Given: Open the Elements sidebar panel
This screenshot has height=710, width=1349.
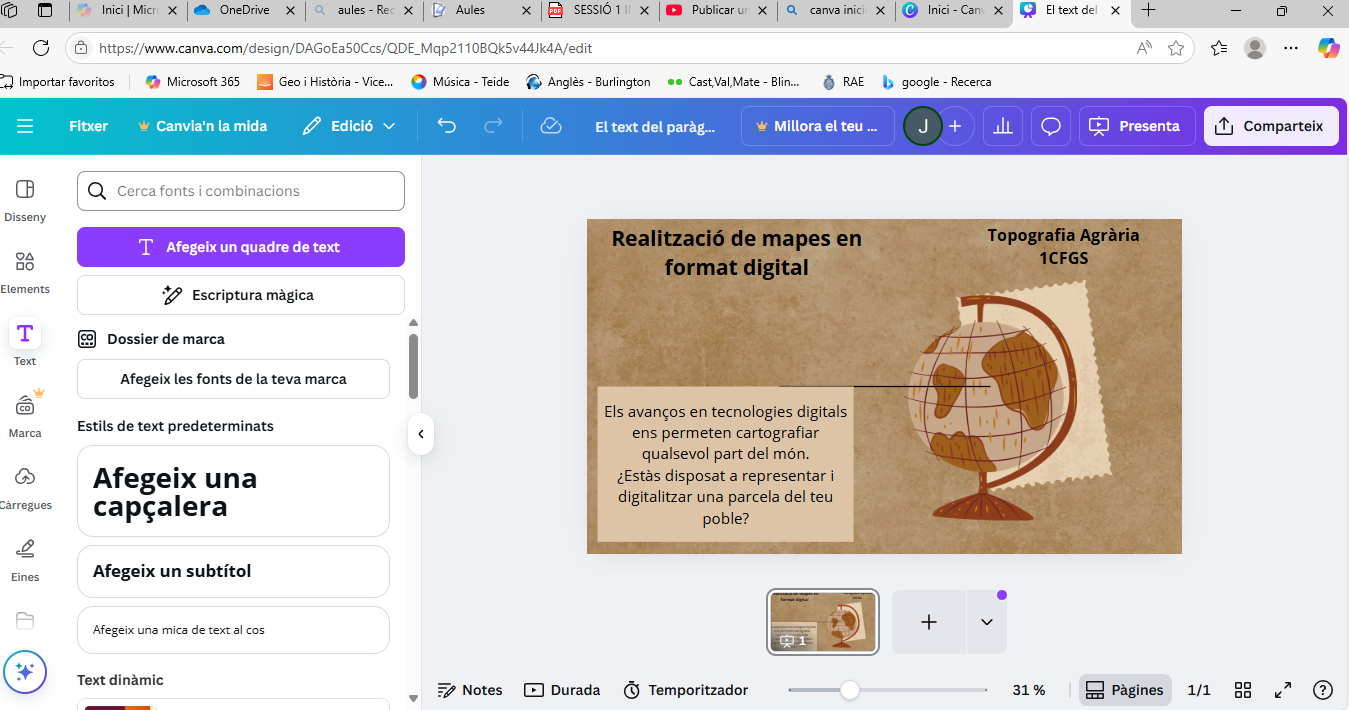Looking at the screenshot, I should 25,272.
